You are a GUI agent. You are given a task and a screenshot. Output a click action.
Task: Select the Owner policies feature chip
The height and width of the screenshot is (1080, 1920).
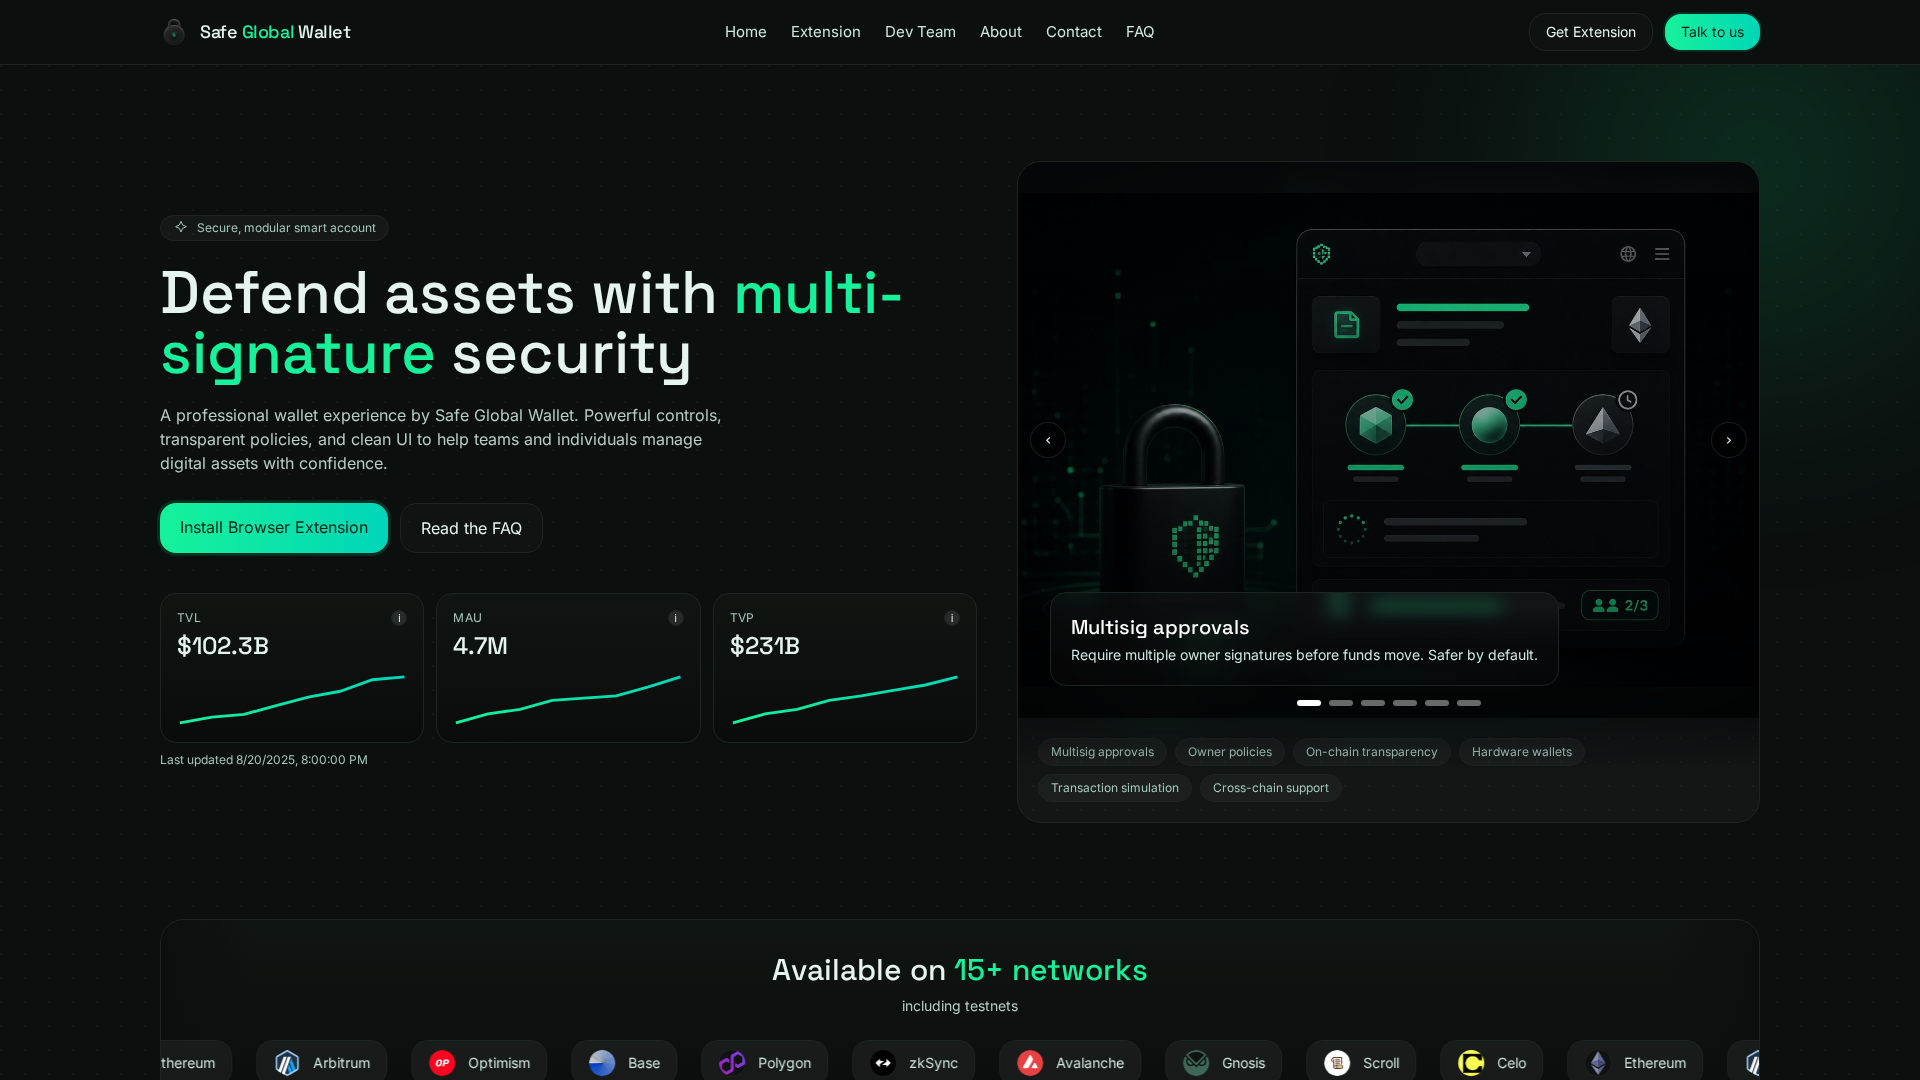(x=1230, y=752)
